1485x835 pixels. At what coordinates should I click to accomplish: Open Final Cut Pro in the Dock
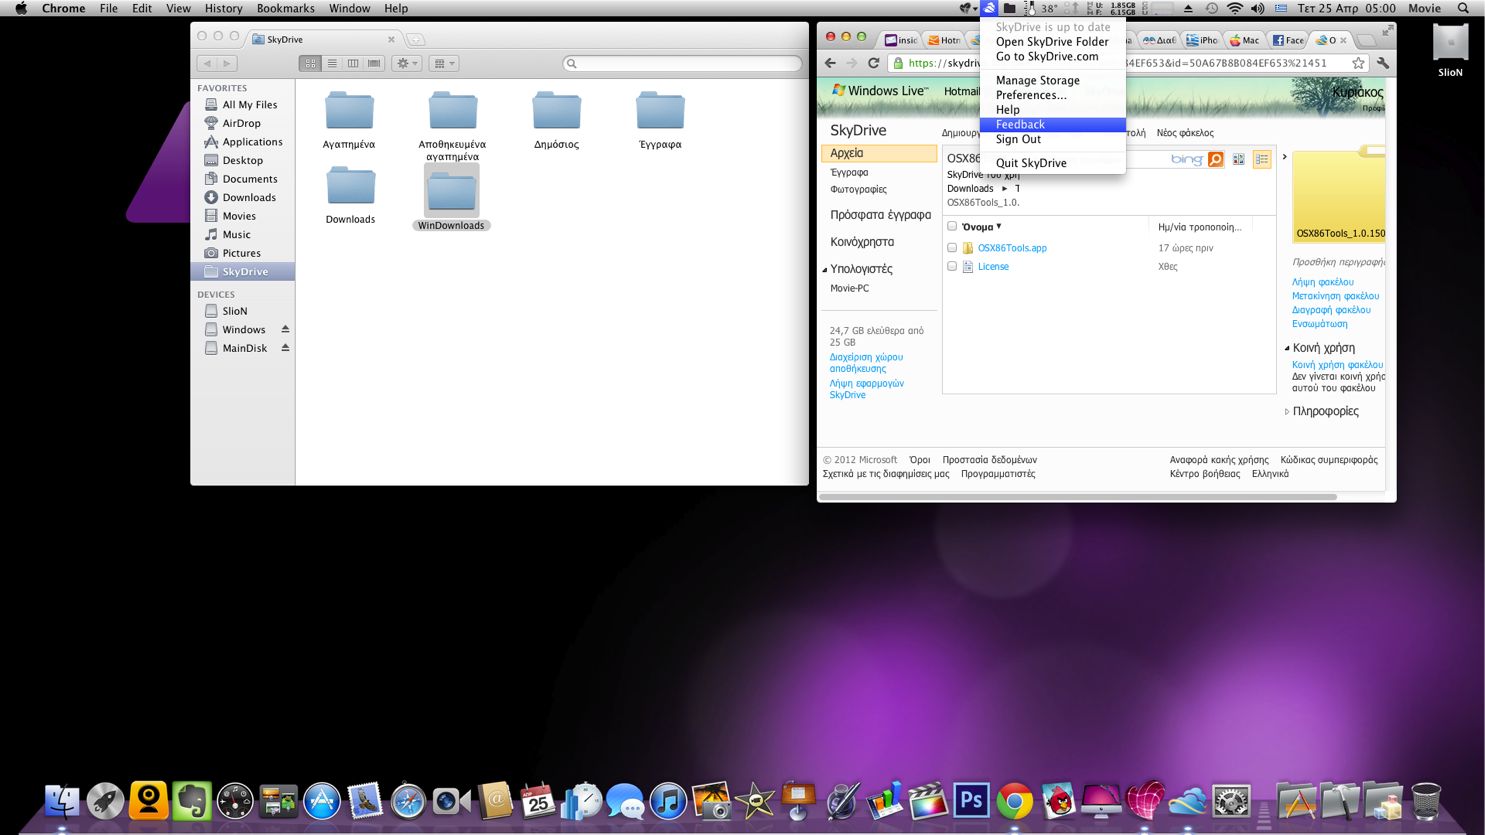[x=927, y=800]
